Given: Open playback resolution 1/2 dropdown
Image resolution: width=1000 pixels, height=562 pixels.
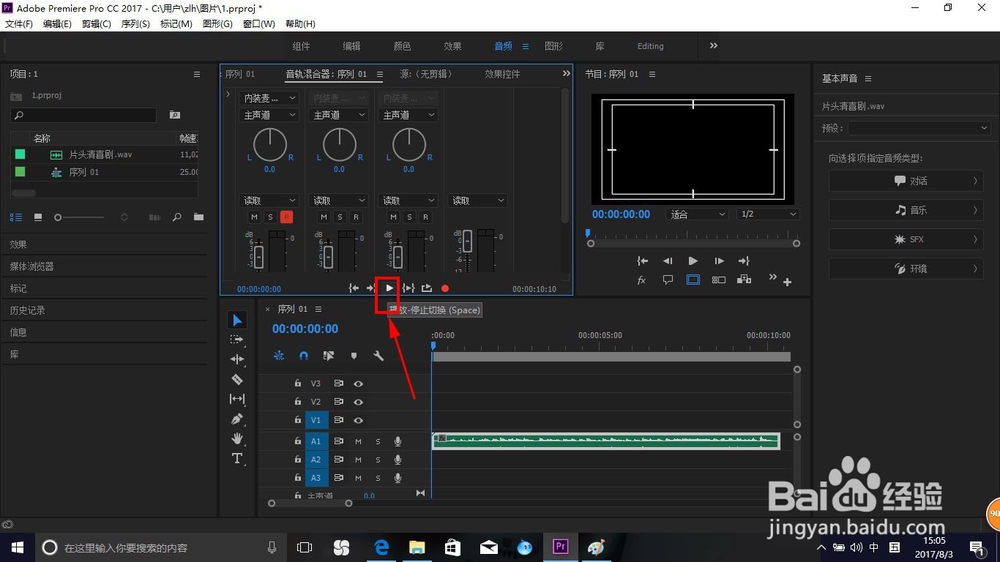Looking at the screenshot, I should (x=768, y=214).
